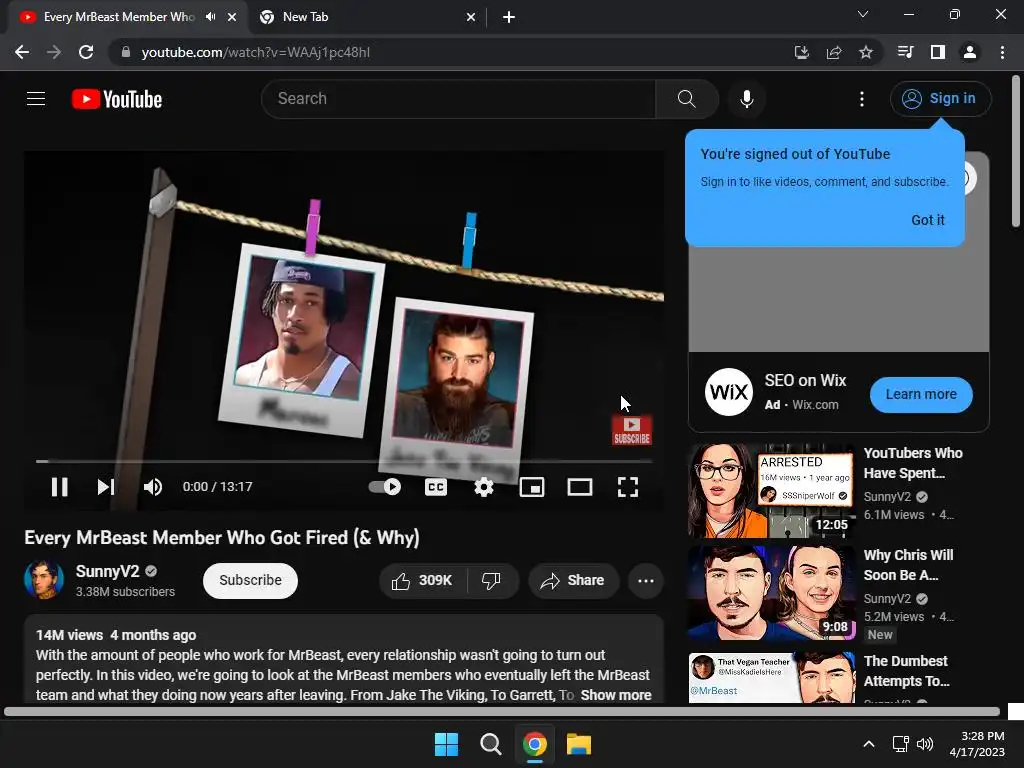Toggle the autoplay switch
This screenshot has width=1024, height=768.
tap(385, 487)
